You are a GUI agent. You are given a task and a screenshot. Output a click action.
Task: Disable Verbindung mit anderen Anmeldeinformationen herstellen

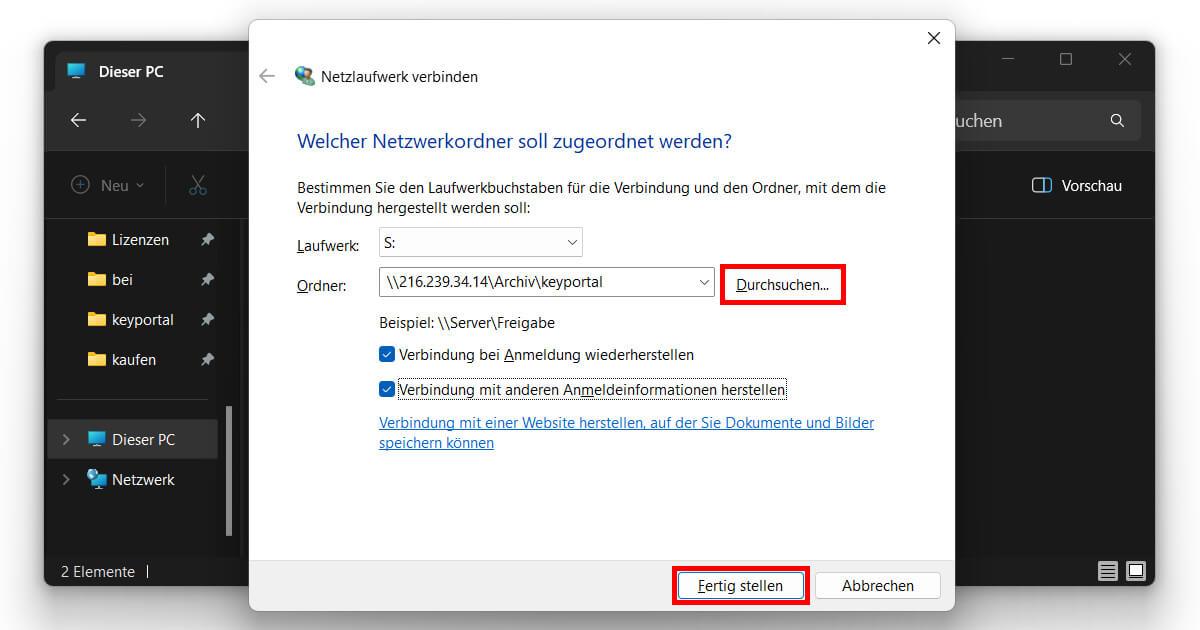(x=386, y=389)
